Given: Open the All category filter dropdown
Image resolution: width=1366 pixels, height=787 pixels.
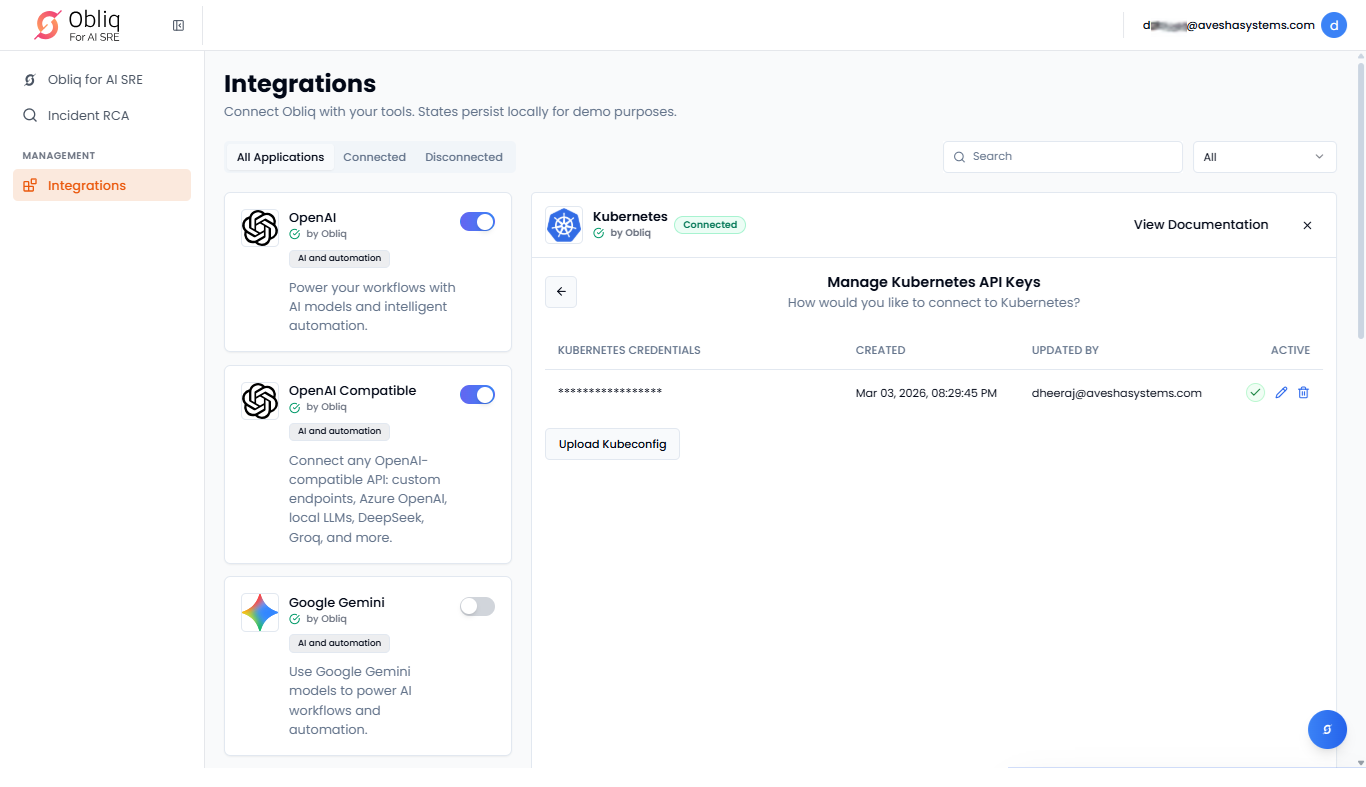Looking at the screenshot, I should click(x=1264, y=157).
